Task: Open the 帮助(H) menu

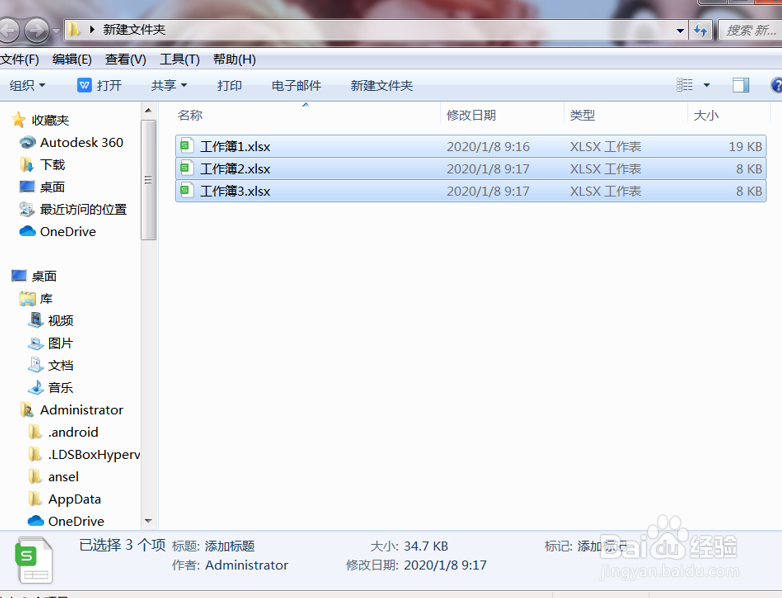Action: tap(234, 59)
